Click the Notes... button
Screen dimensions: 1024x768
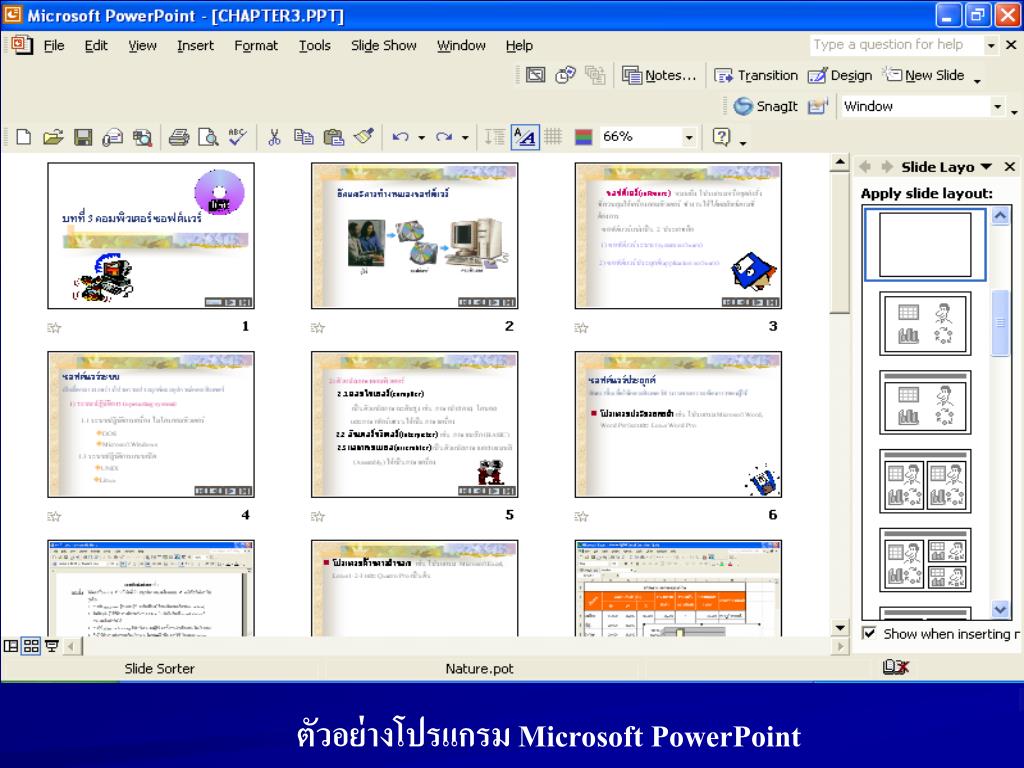coord(659,75)
